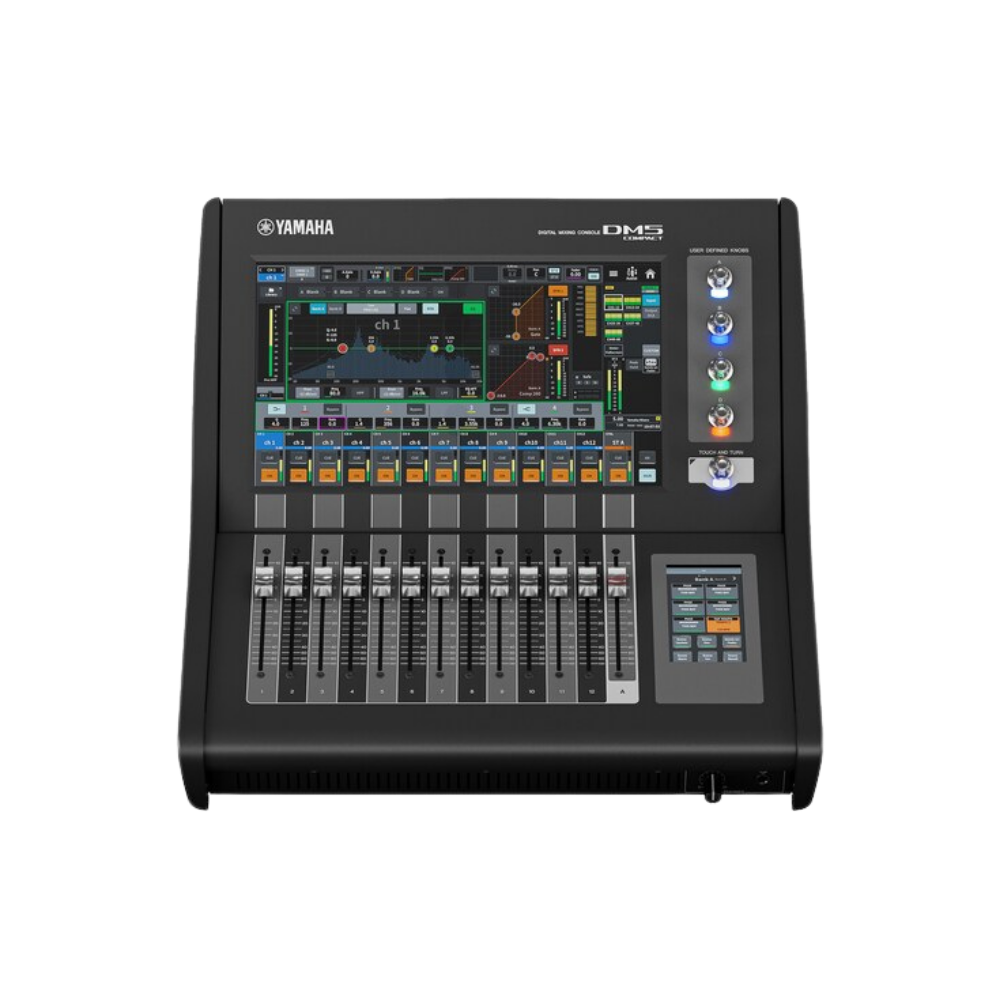The image size is (1000, 1000).
Task: Touch User Defined Knob C
Action: pyautogui.click(x=720, y=372)
